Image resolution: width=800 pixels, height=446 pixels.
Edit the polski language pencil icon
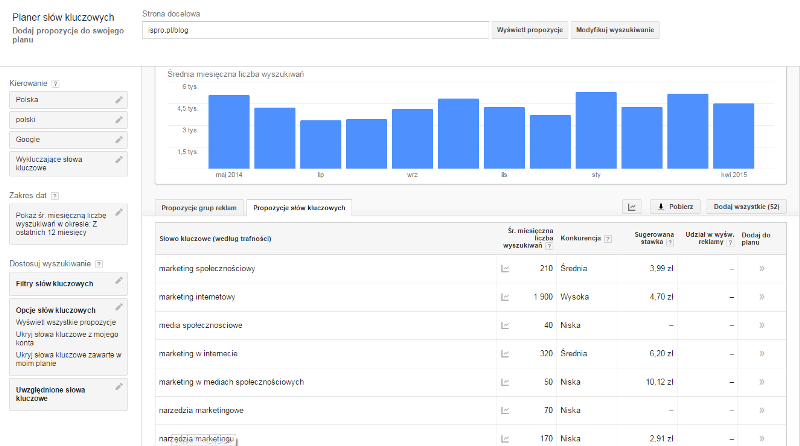coord(119,120)
